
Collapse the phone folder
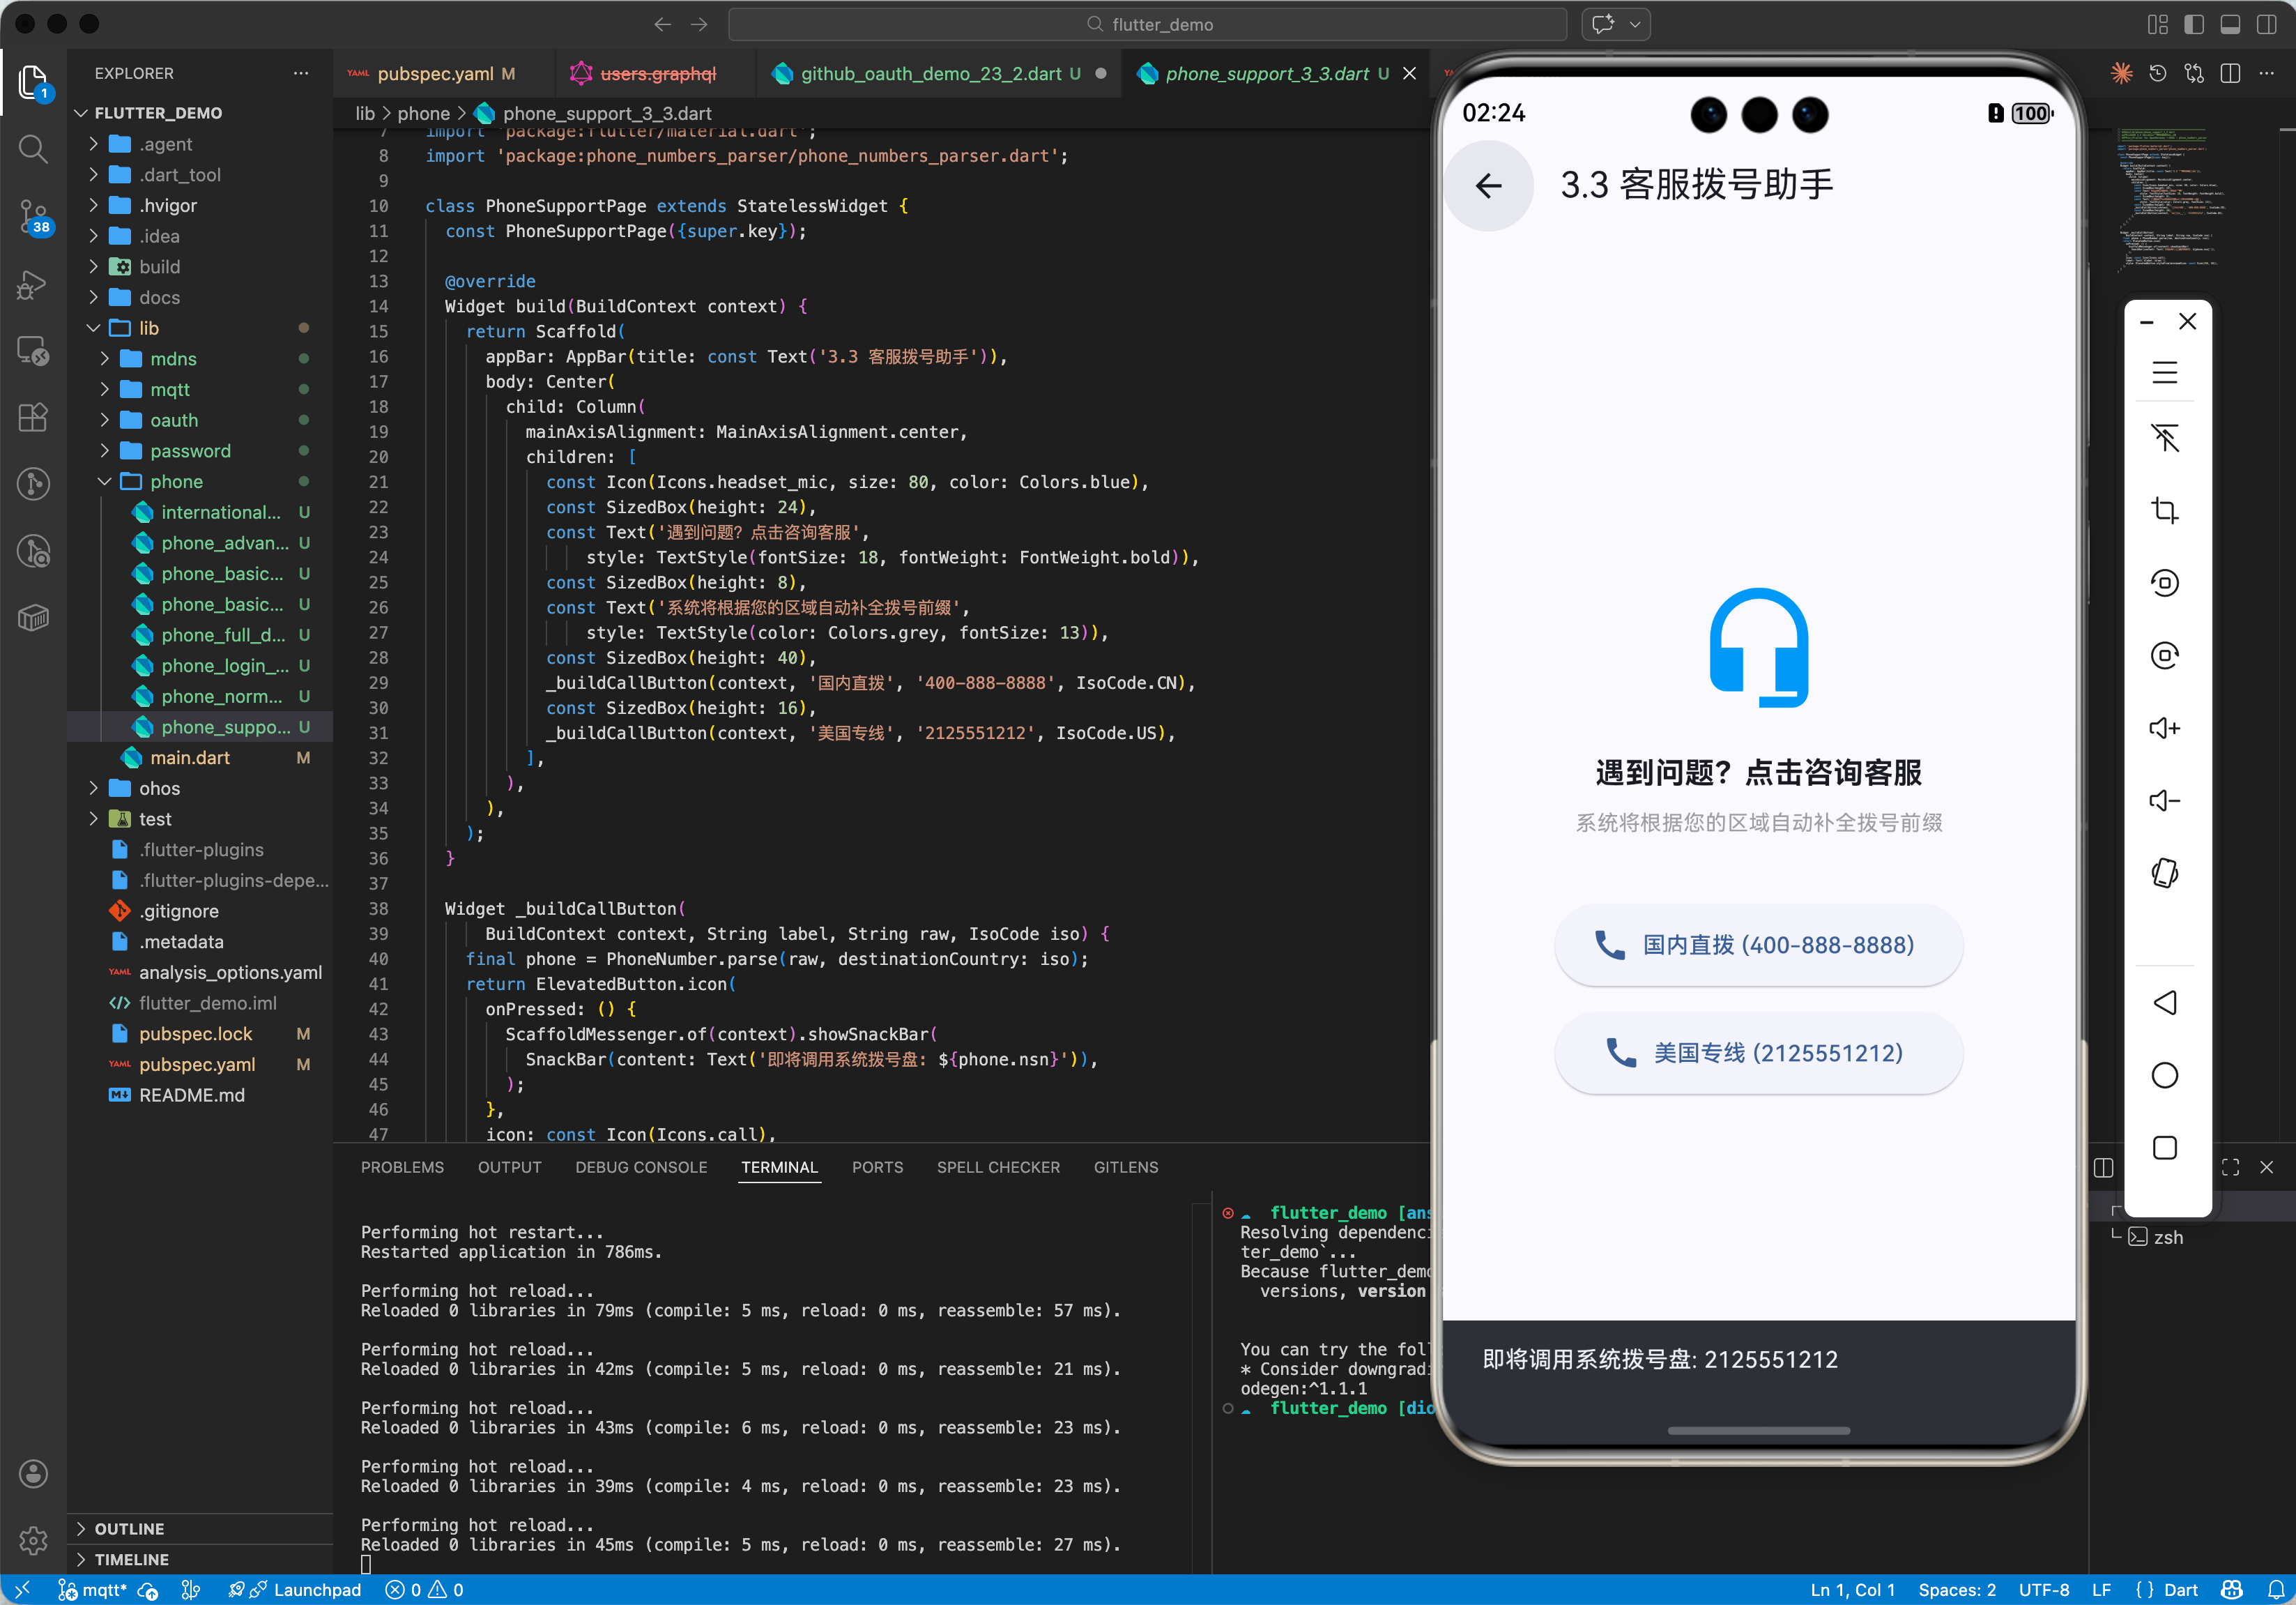click(x=176, y=481)
